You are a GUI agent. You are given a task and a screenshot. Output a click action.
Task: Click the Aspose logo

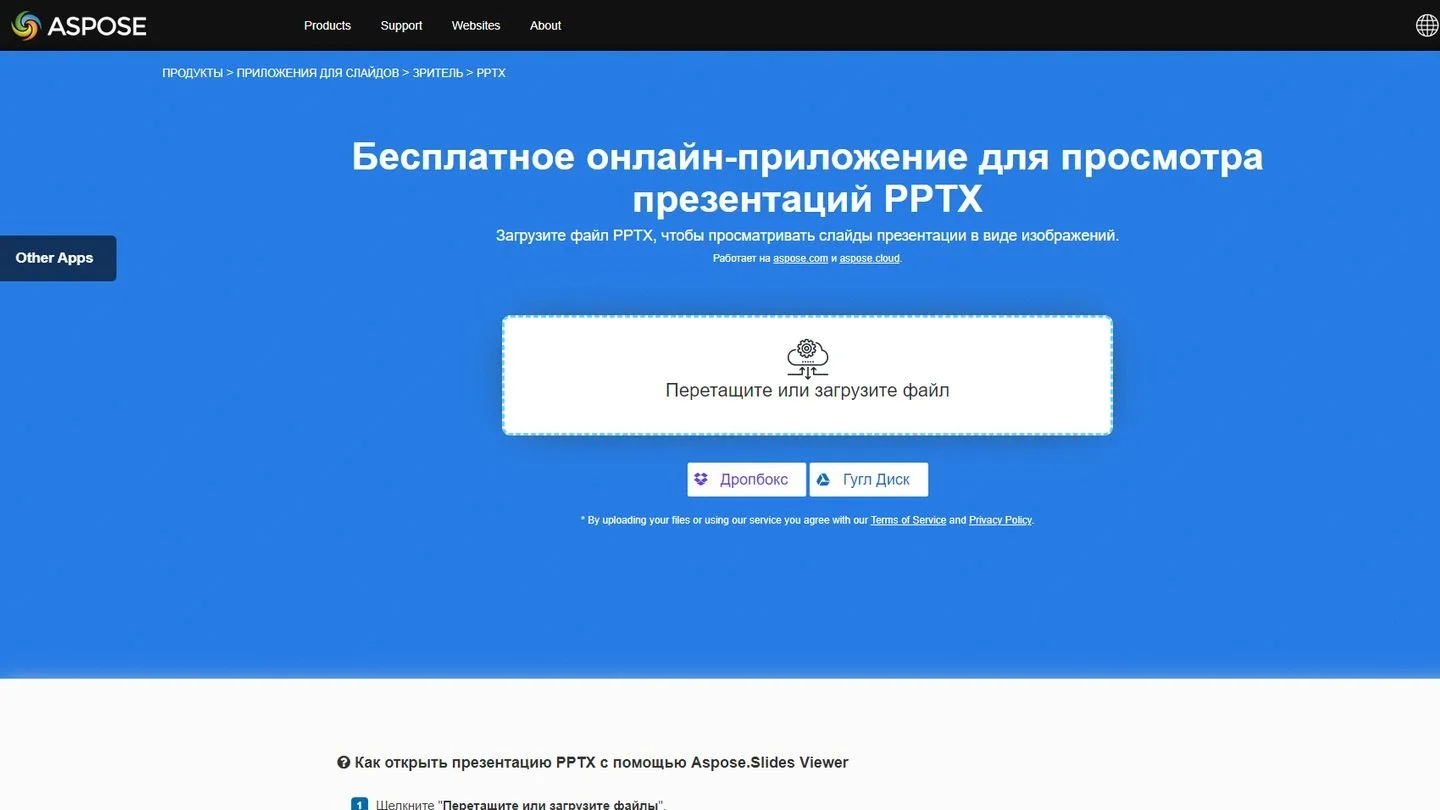pyautogui.click(x=79, y=25)
